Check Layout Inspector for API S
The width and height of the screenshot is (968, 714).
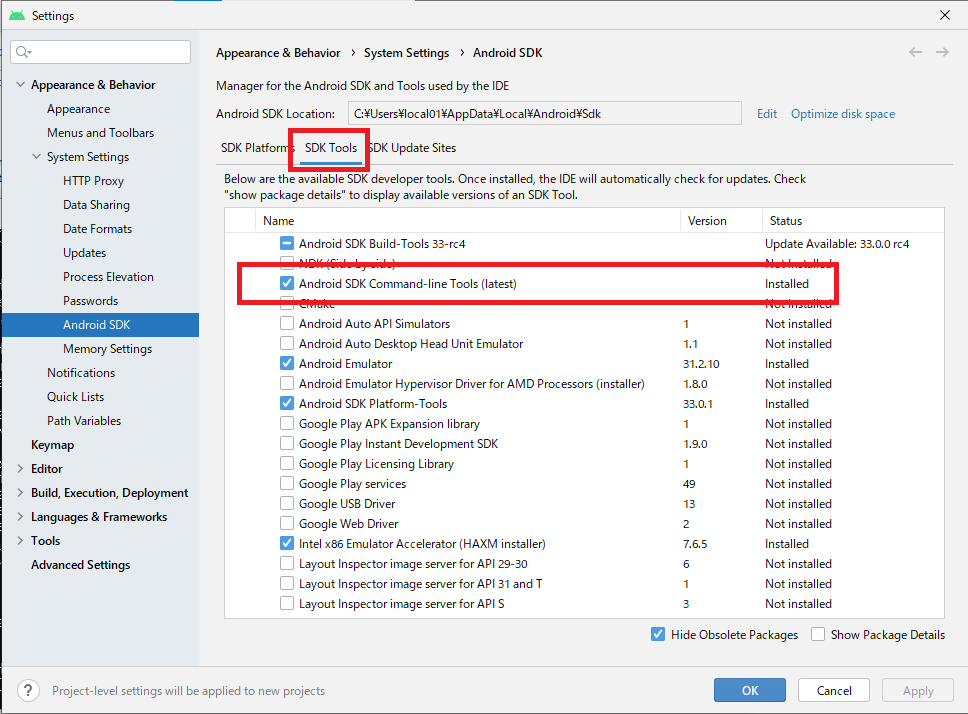click(x=286, y=604)
